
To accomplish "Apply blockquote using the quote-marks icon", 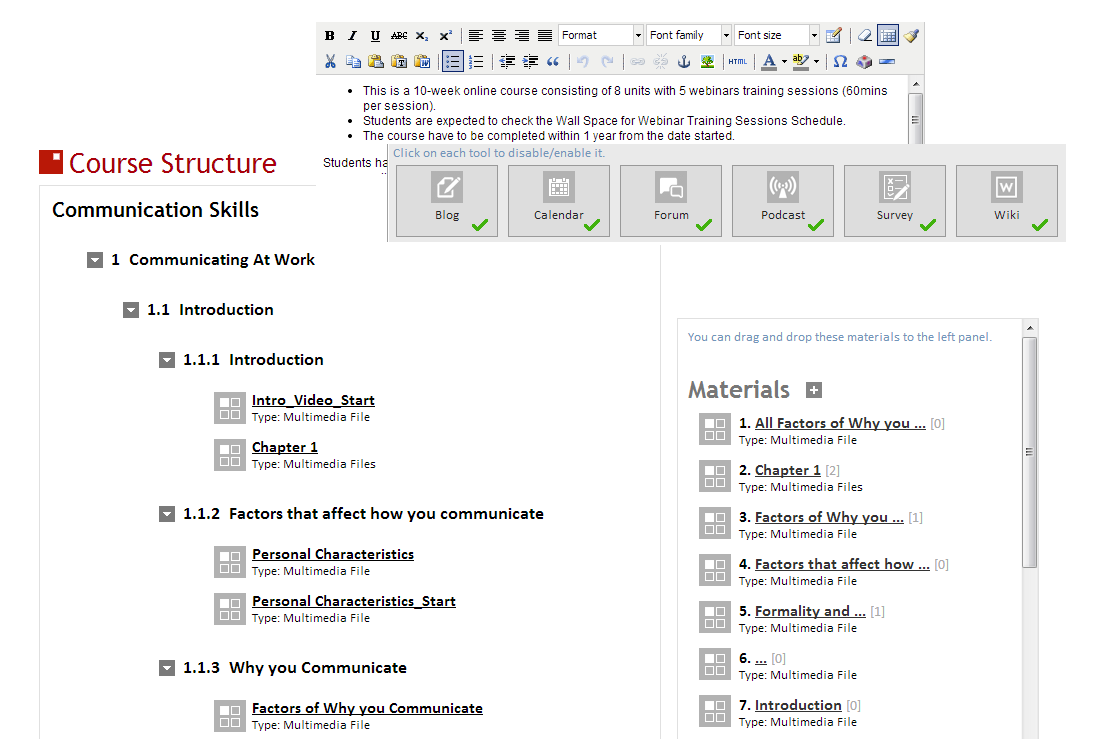I will pos(553,62).
